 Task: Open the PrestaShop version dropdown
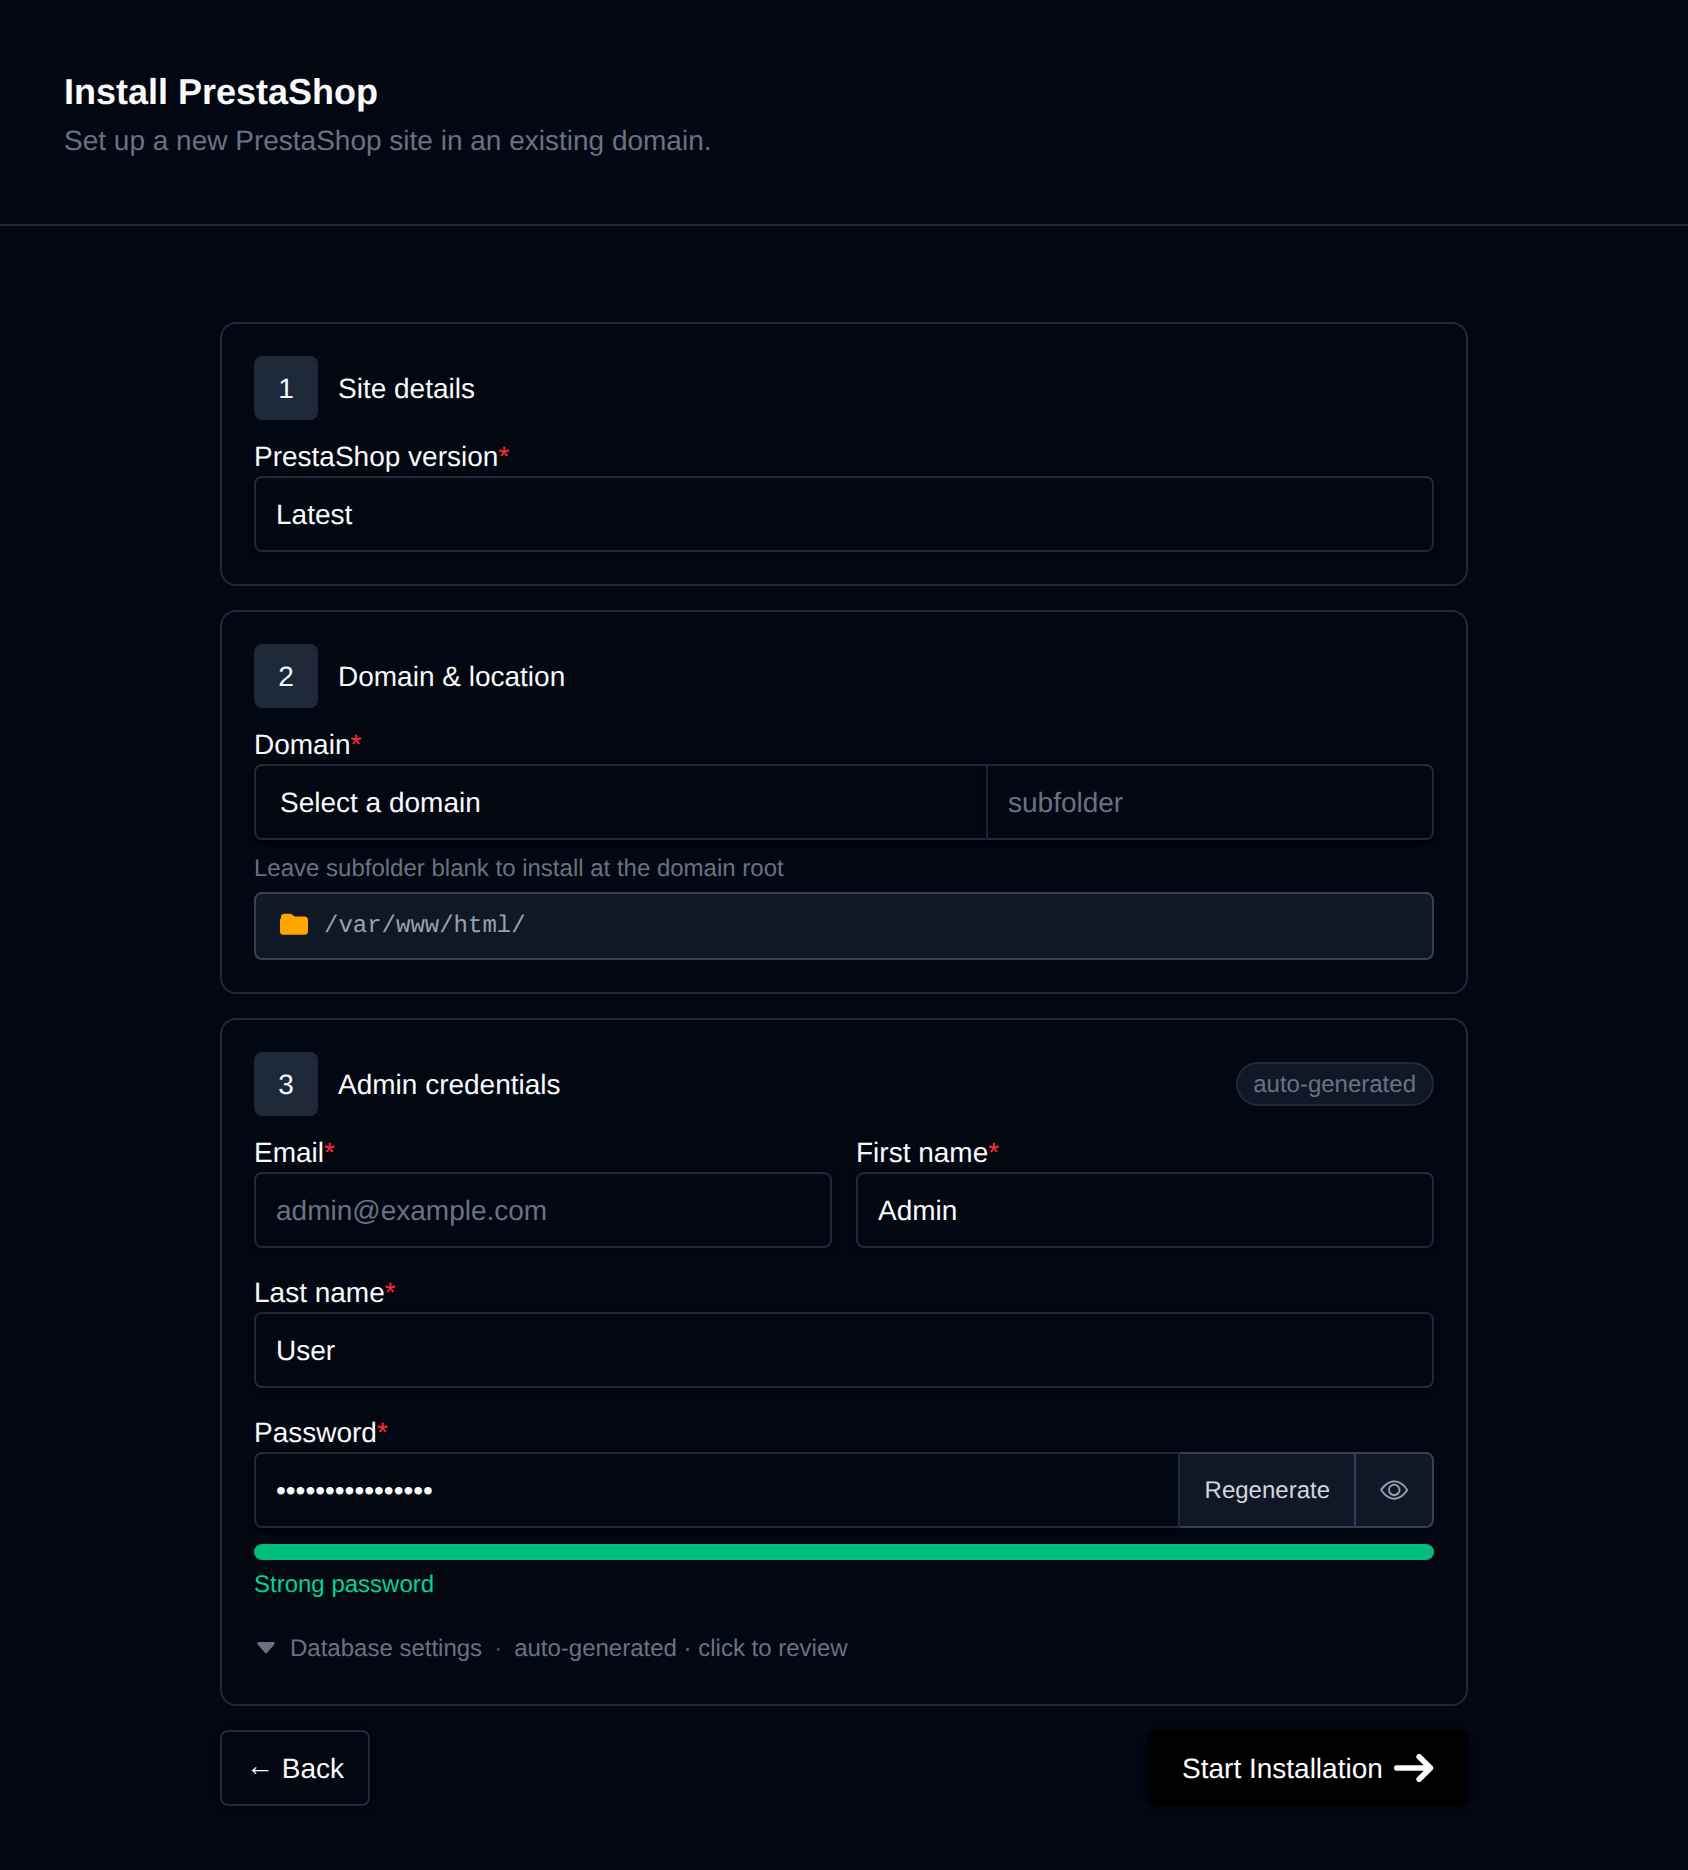pos(843,514)
